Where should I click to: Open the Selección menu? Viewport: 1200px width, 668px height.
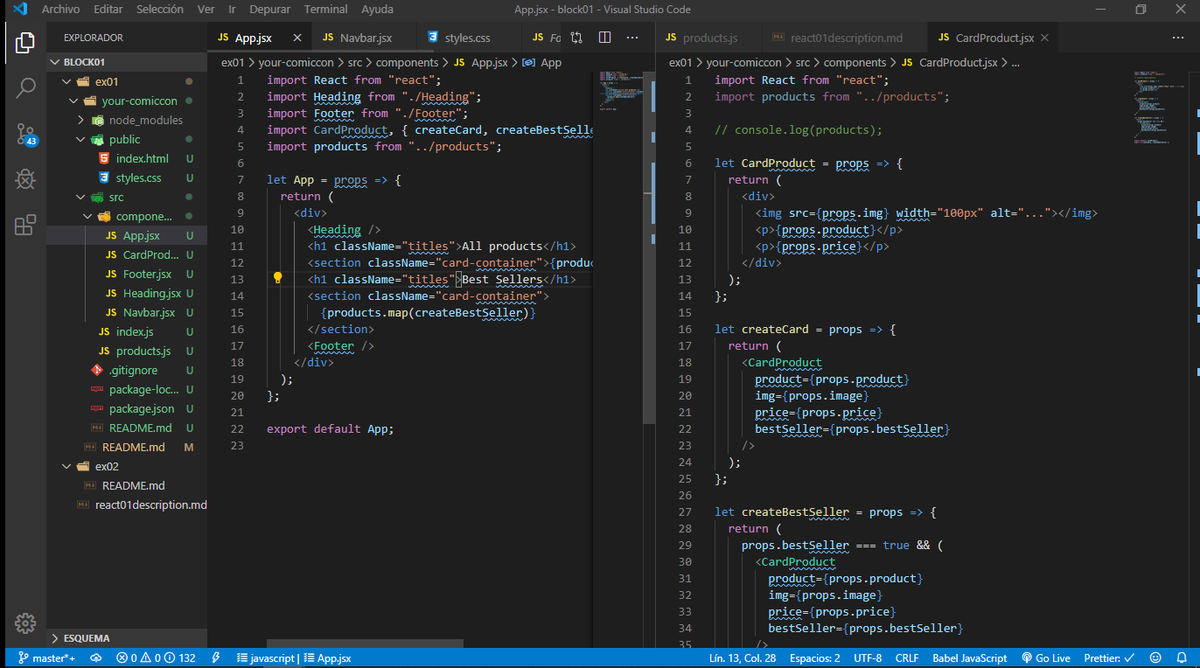click(x=160, y=9)
